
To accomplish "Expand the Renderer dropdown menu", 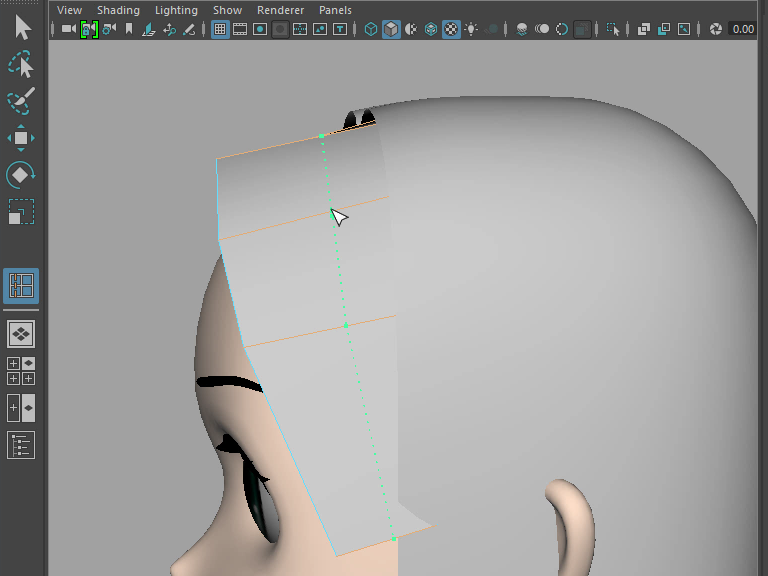I will pyautogui.click(x=280, y=10).
